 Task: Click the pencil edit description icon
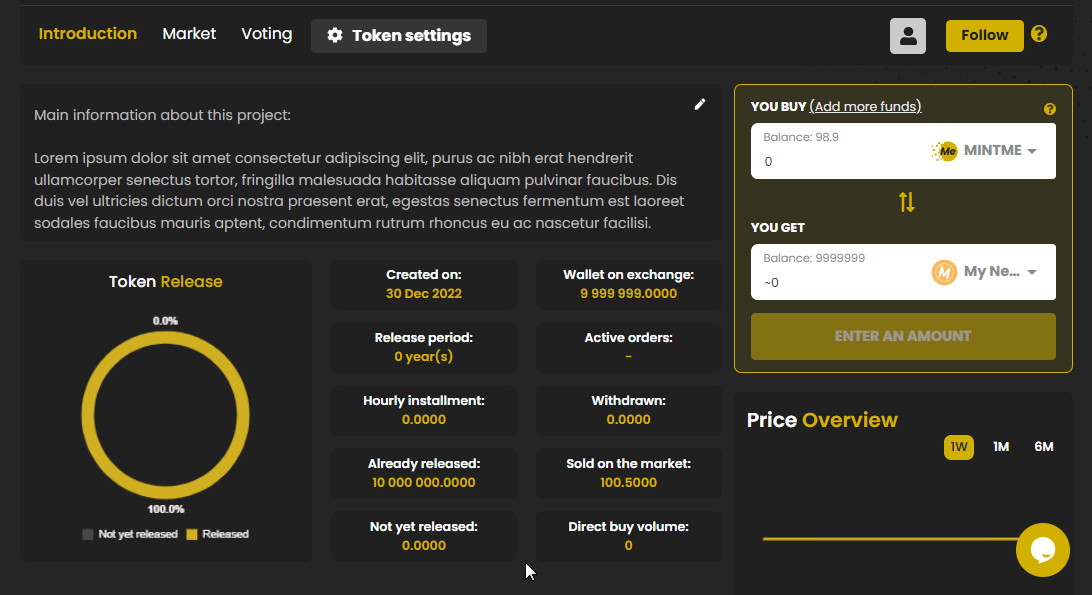700,104
